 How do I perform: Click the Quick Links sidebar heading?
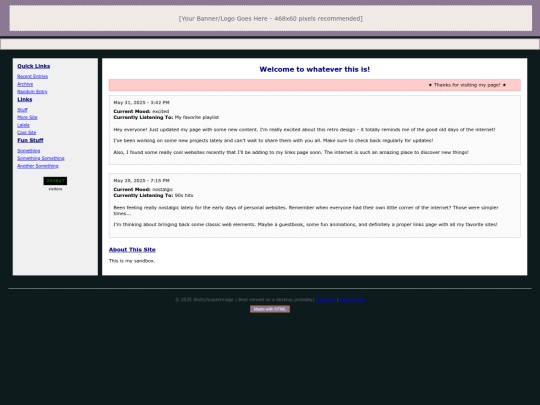pyautogui.click(x=34, y=66)
